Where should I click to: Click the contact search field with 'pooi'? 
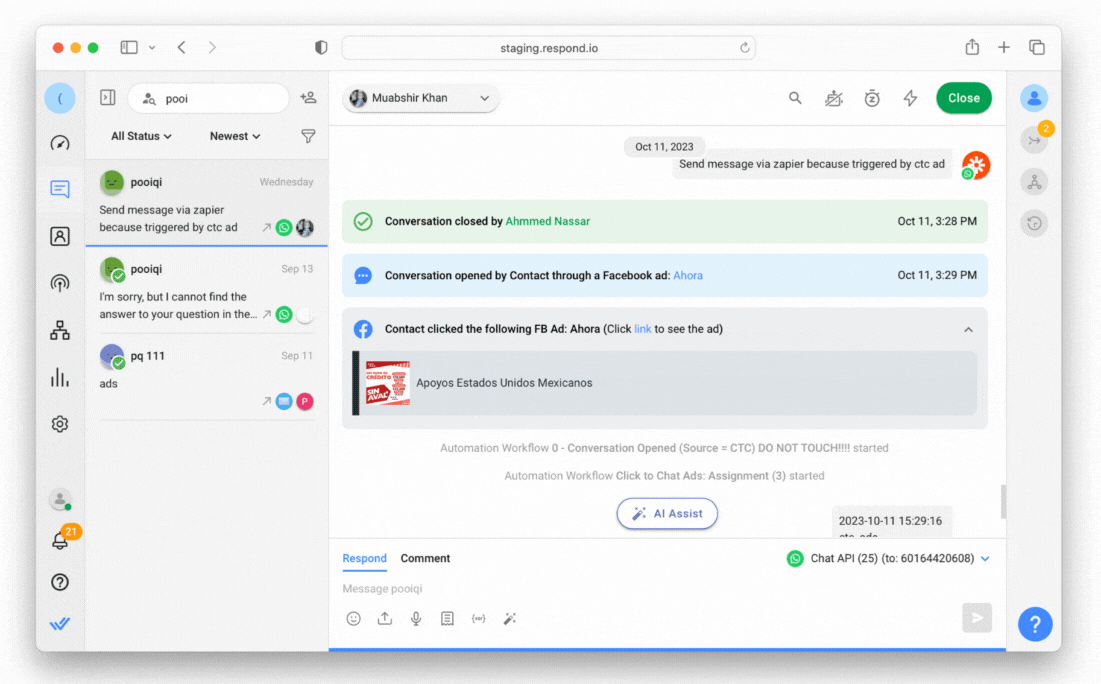click(209, 98)
